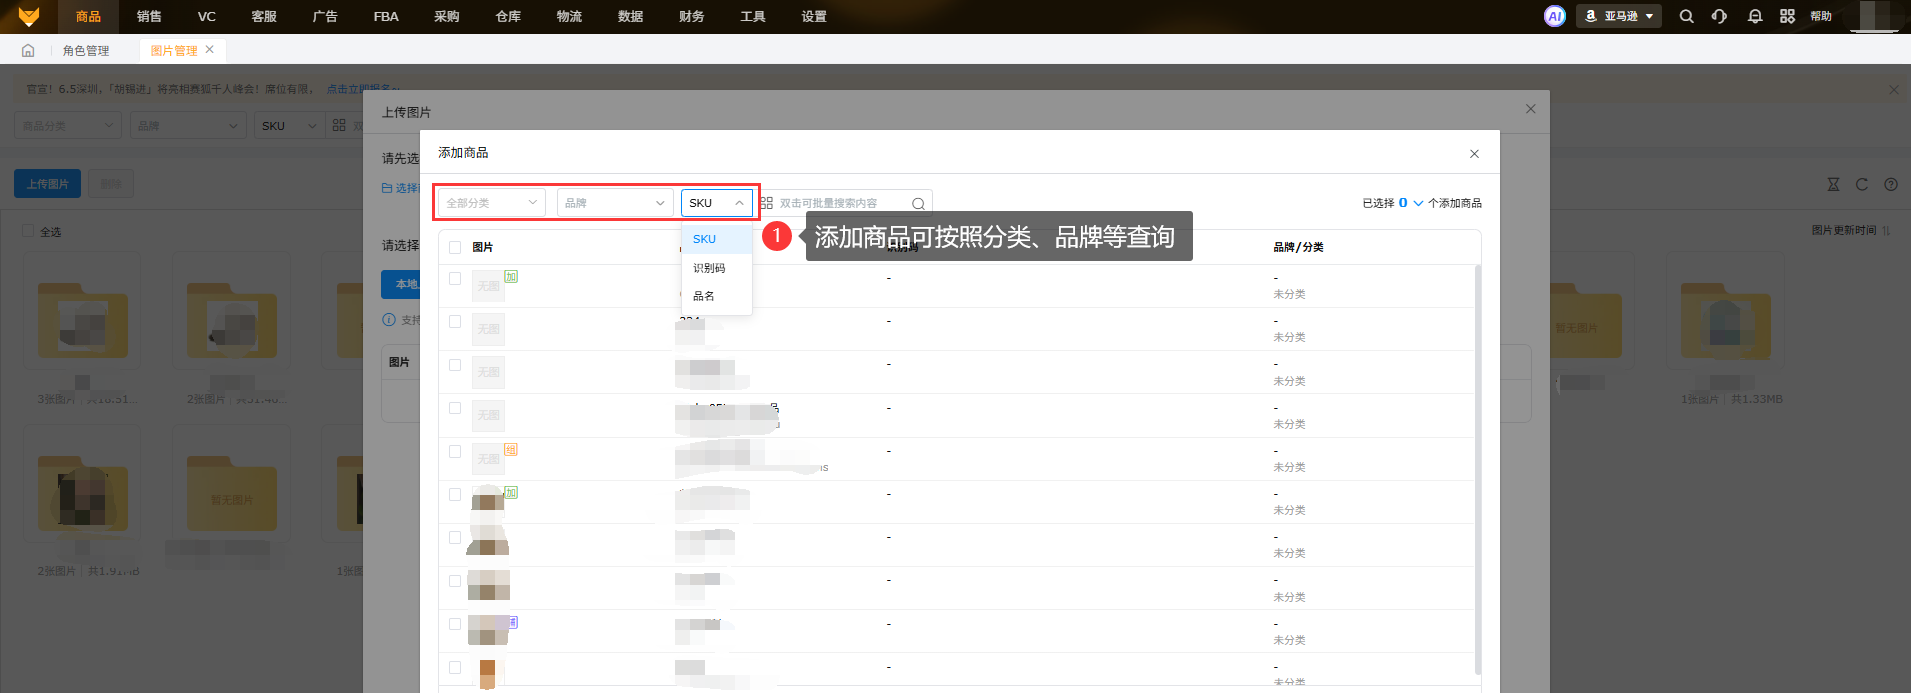
Task: Open 品牌 dropdown on background page
Action: 188,125
